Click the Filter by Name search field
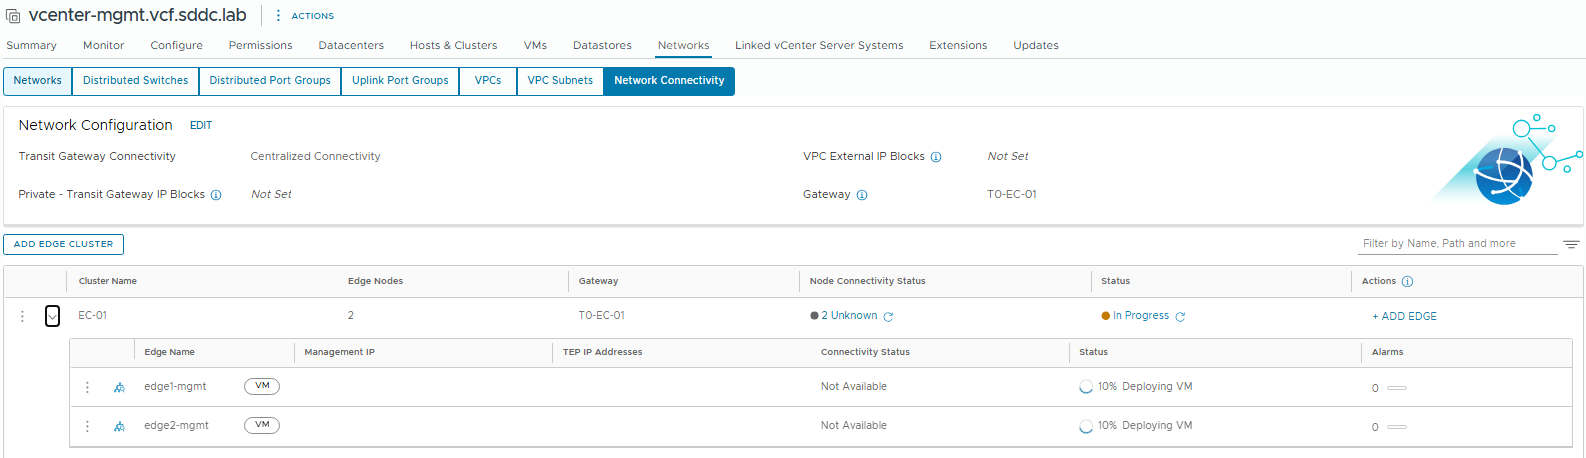The image size is (1586, 458). point(1456,244)
